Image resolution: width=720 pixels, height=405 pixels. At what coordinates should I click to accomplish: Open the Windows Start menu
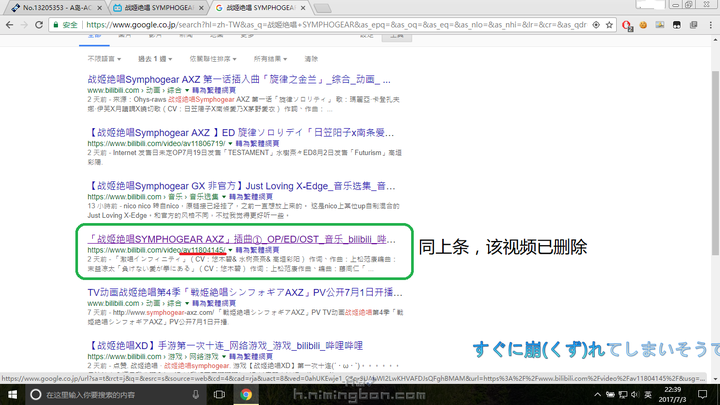[12, 394]
